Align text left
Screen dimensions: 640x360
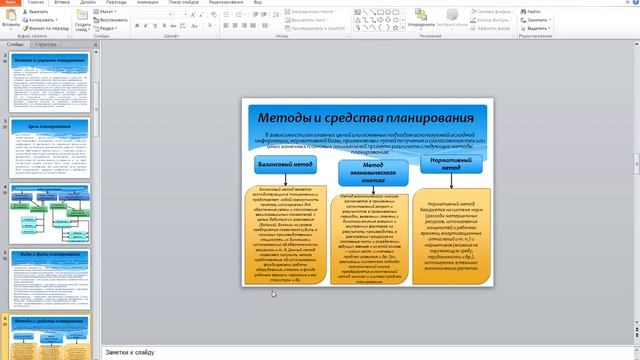(x=226, y=26)
